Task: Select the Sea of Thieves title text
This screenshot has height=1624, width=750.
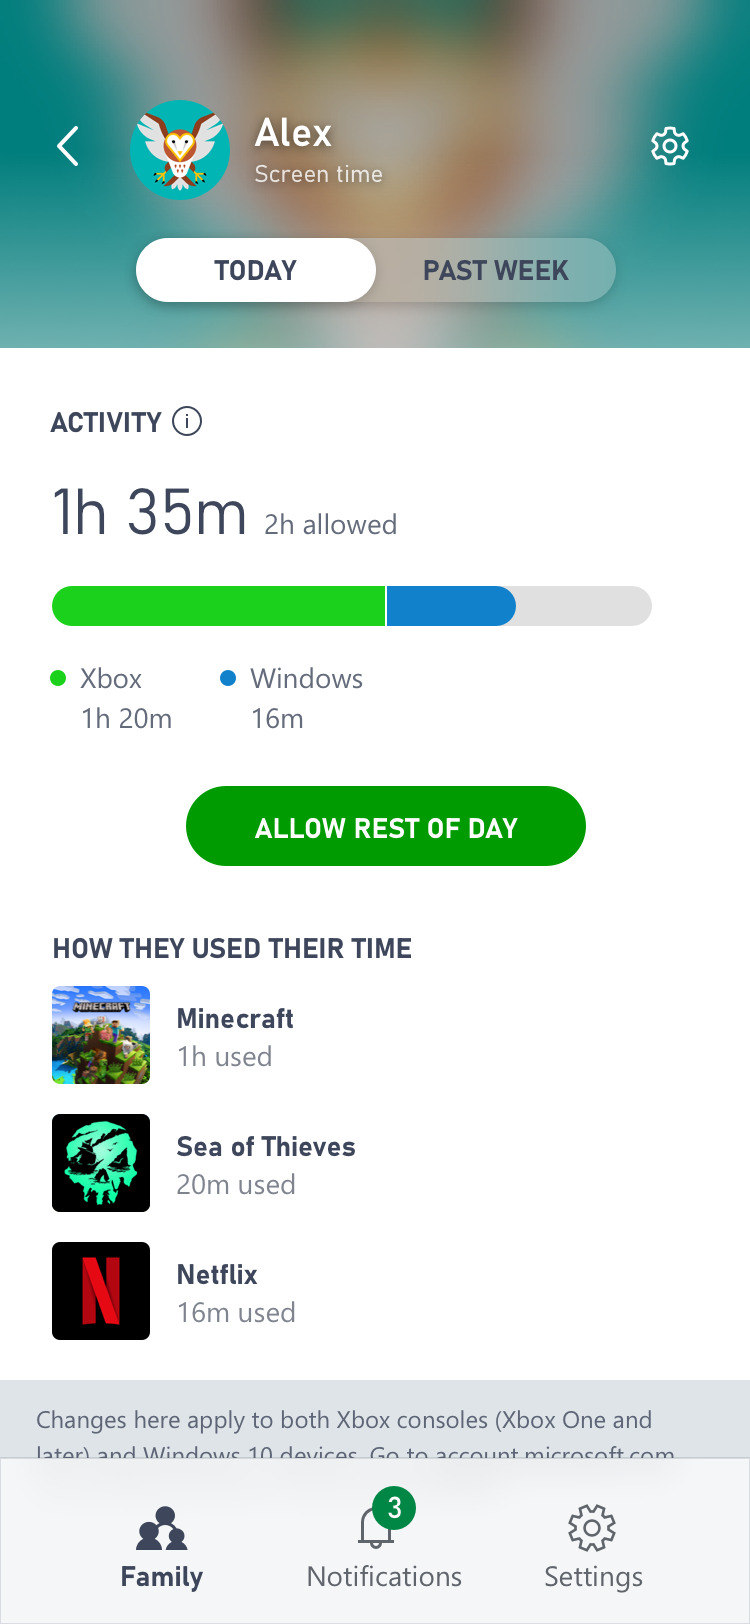Action: point(266,1147)
